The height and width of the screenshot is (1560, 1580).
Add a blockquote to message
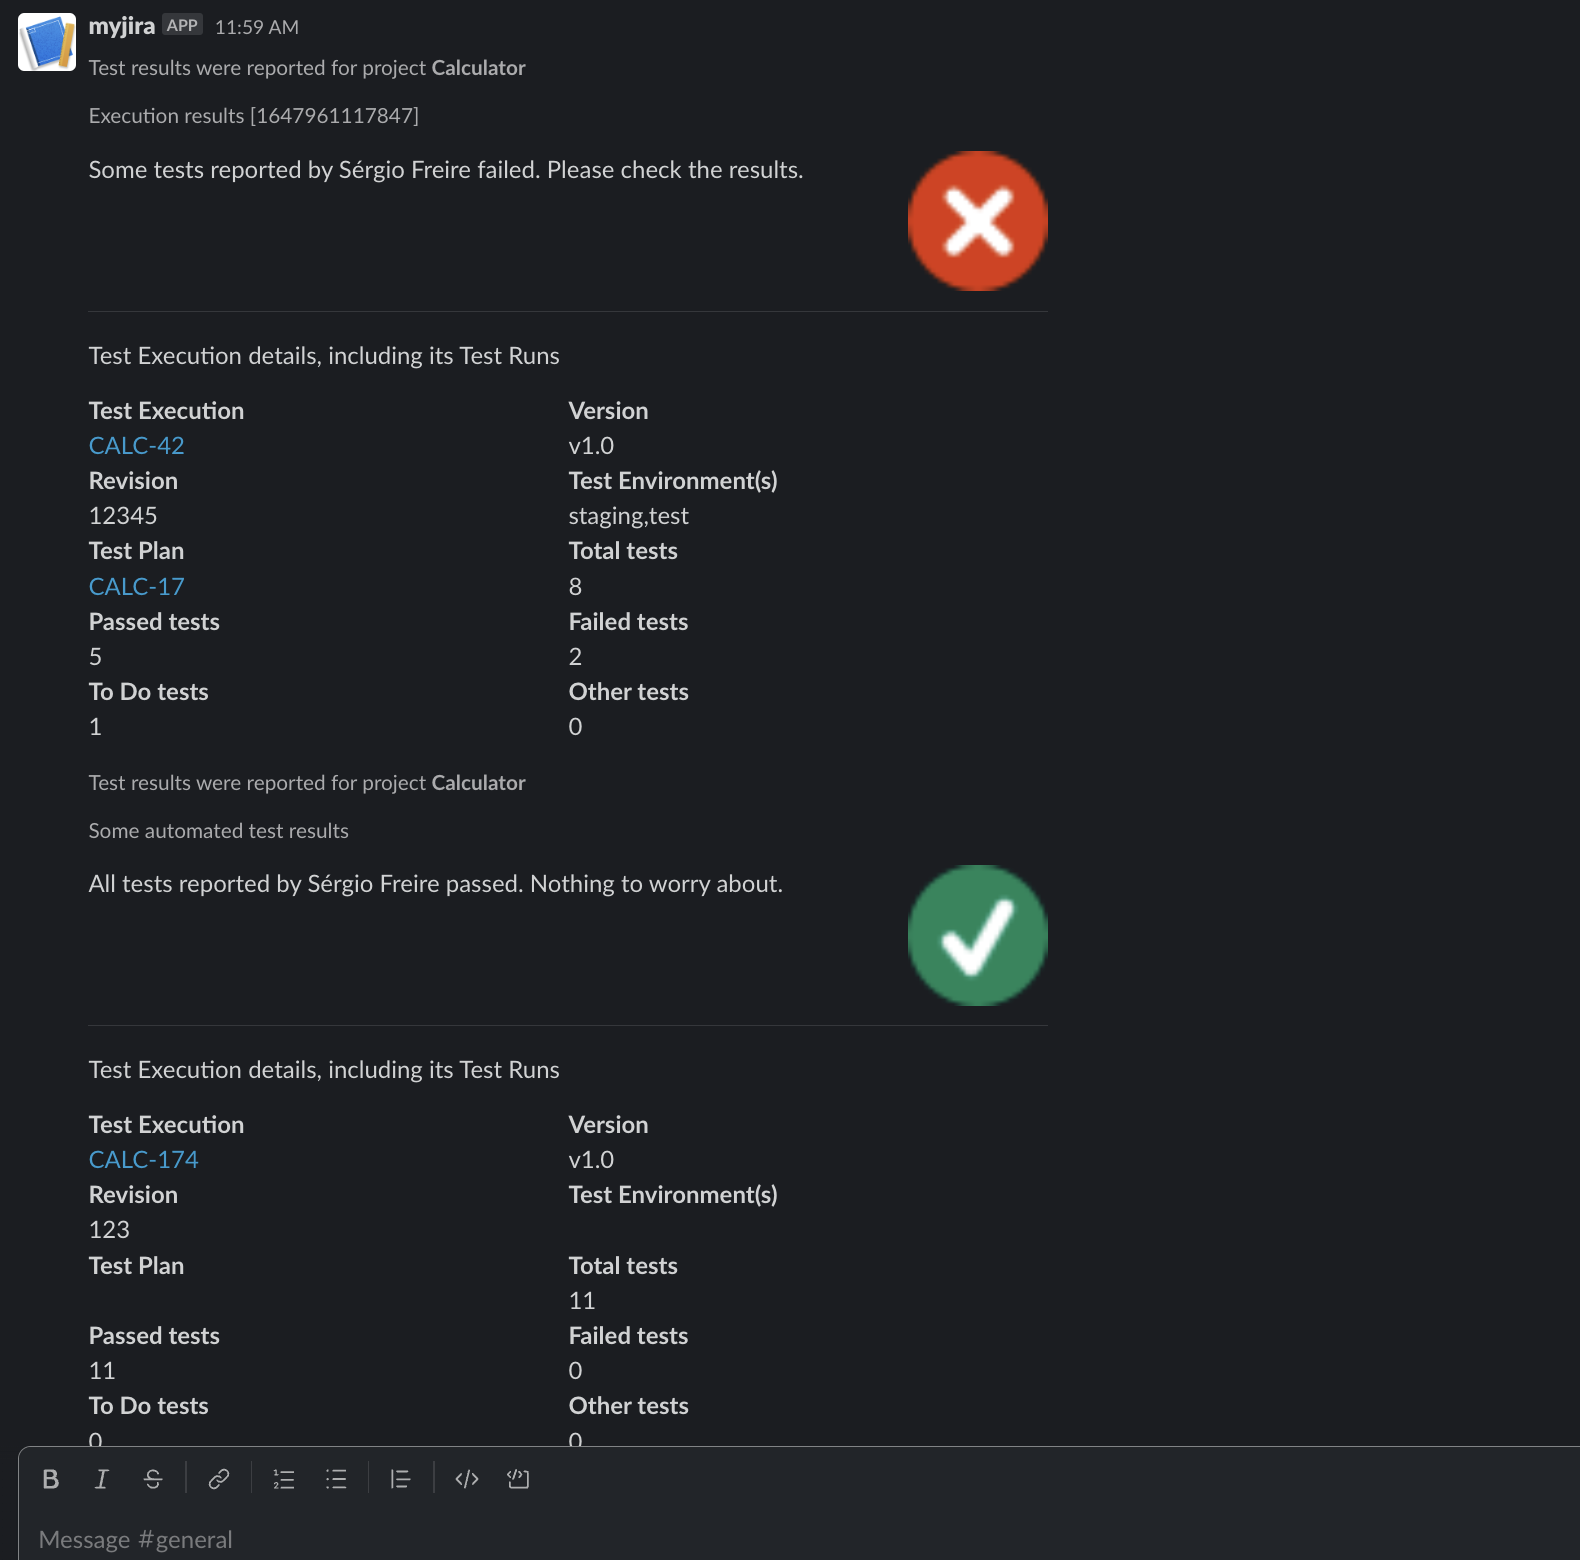click(400, 1479)
